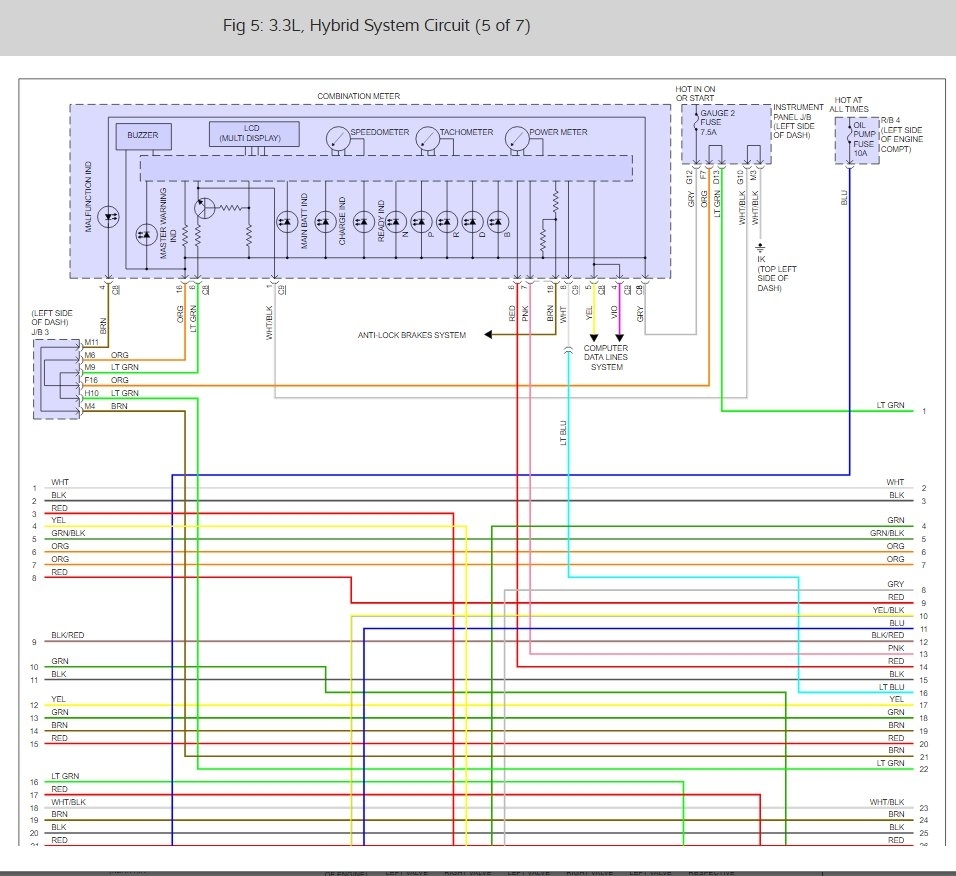The height and width of the screenshot is (876, 956).
Task: Click the READY IND label
Action: click(x=381, y=221)
